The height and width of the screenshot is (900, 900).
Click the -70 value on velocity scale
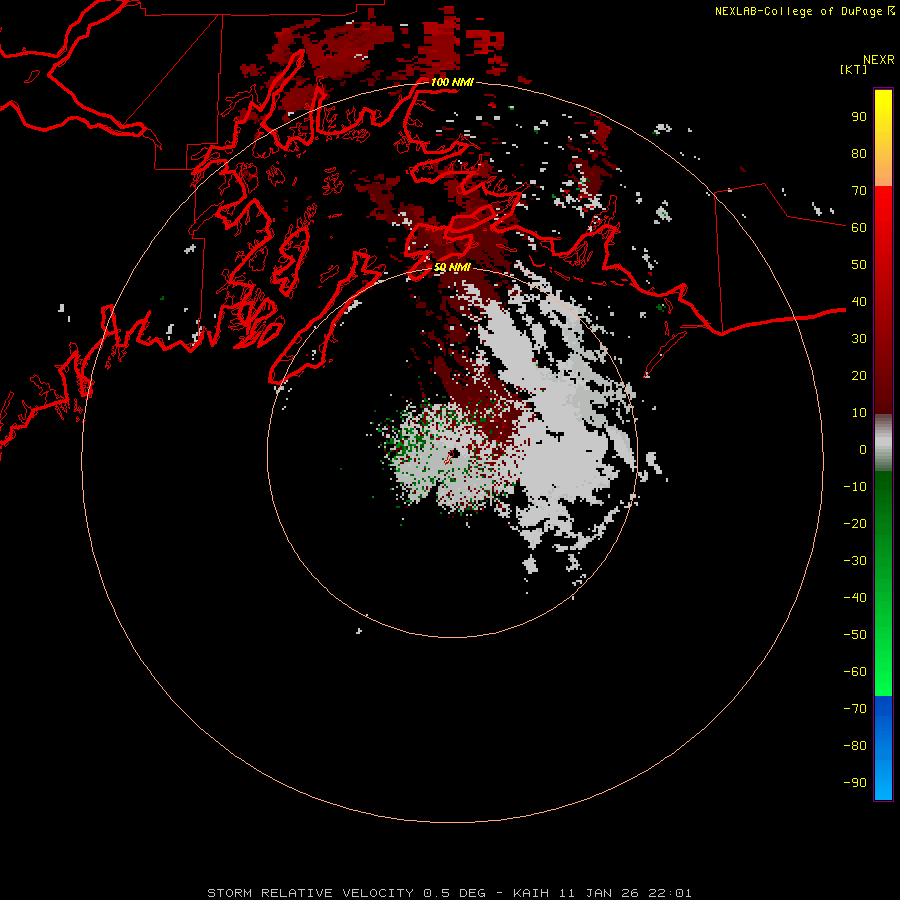click(x=855, y=709)
